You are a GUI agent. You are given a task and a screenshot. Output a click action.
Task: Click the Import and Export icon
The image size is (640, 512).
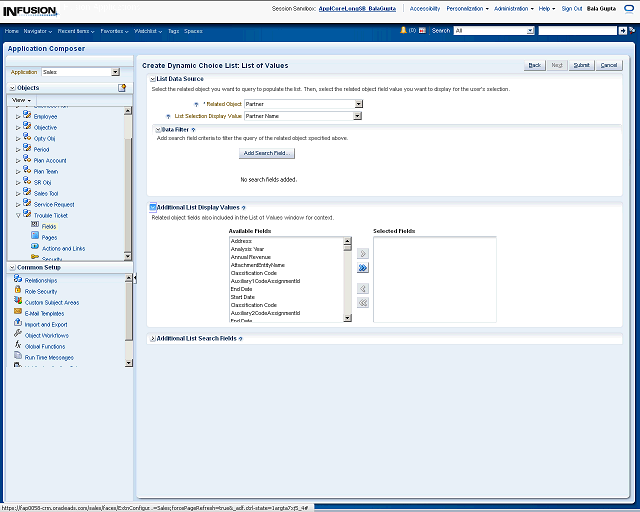19,324
